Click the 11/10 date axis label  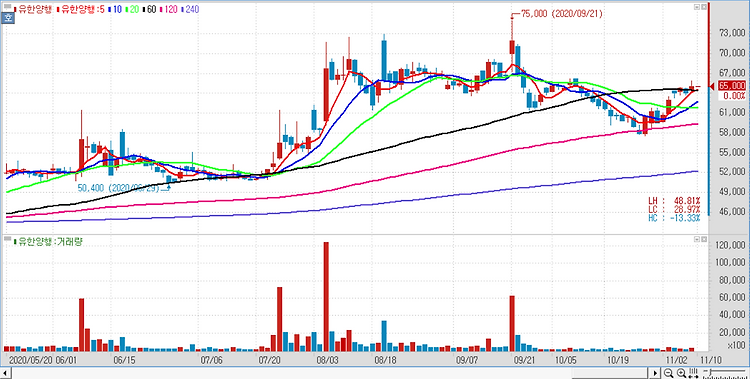click(x=711, y=359)
